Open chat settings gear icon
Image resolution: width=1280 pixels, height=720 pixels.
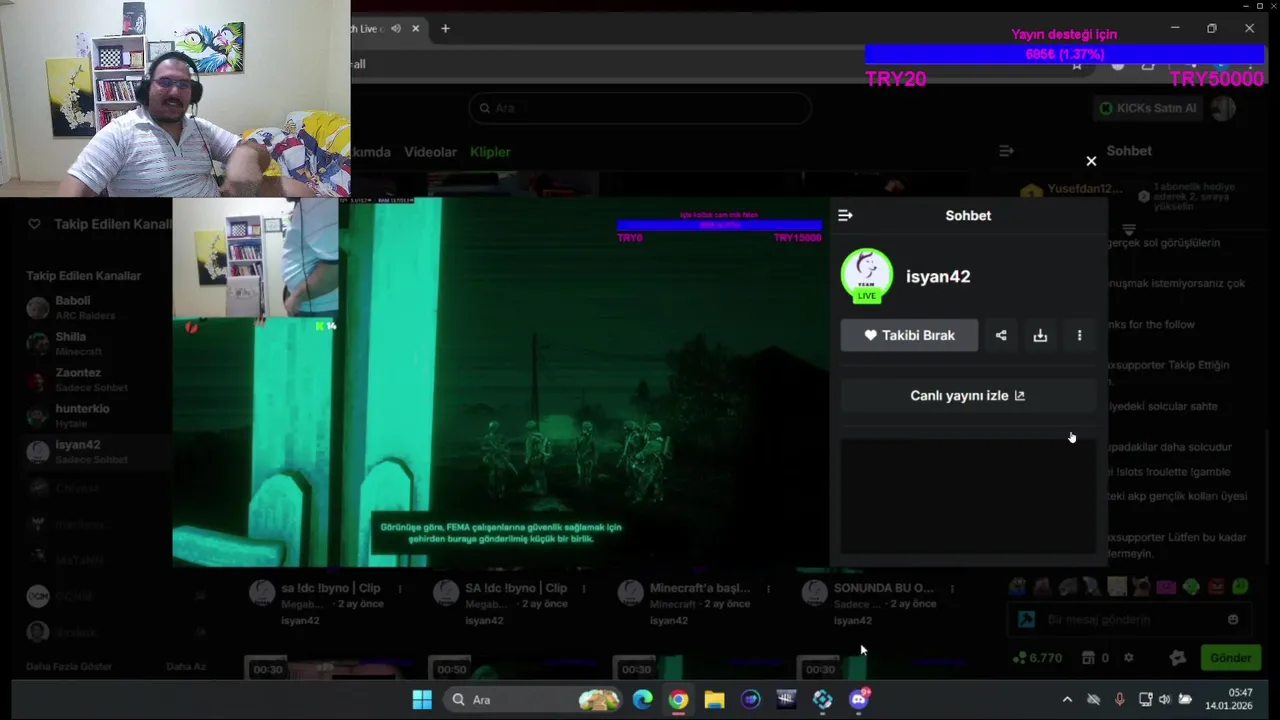(x=1129, y=658)
